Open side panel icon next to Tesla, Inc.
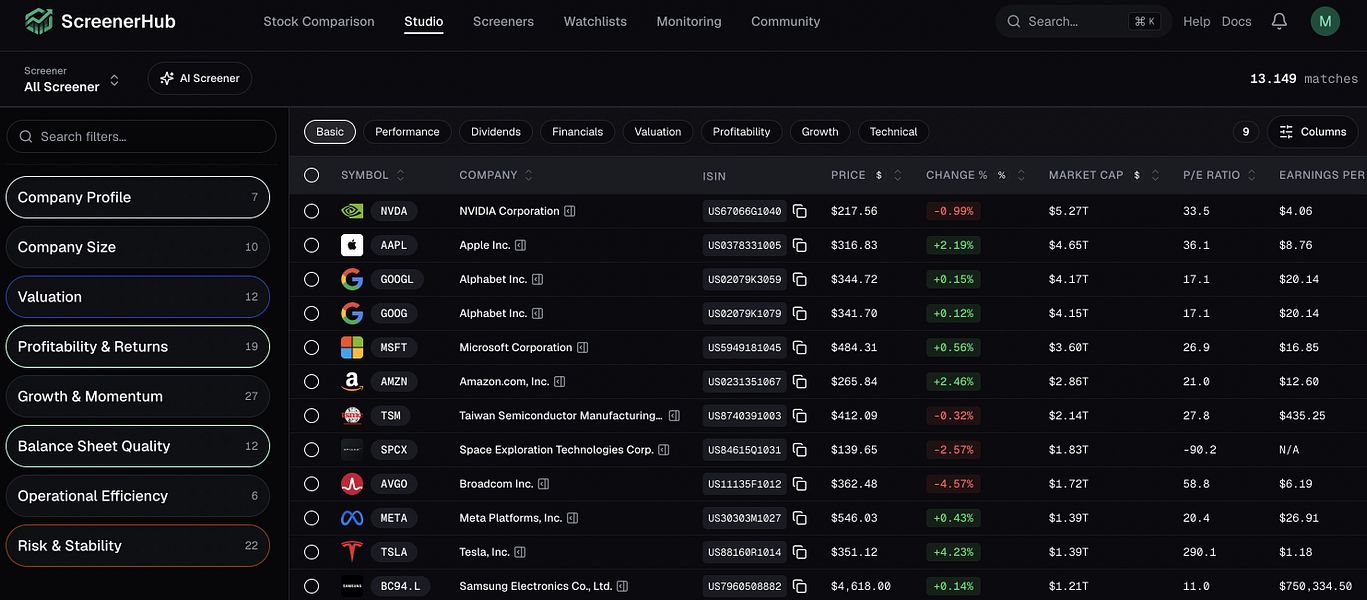 520,552
